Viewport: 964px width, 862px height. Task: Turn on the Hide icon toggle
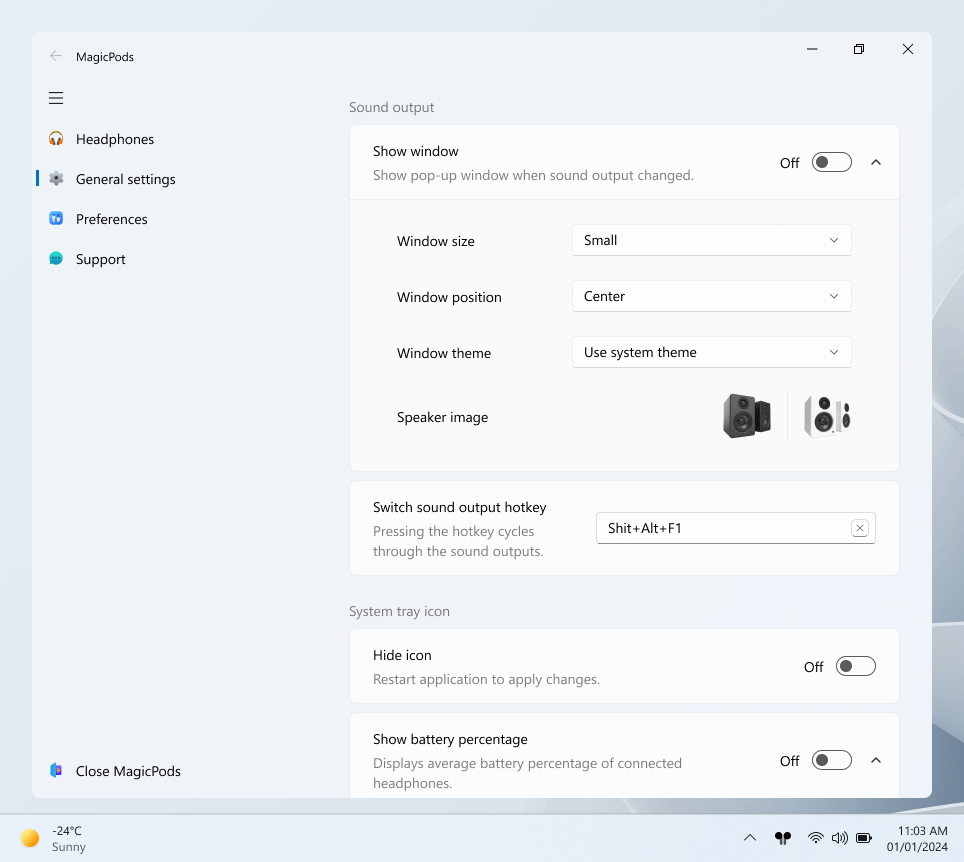(x=855, y=666)
